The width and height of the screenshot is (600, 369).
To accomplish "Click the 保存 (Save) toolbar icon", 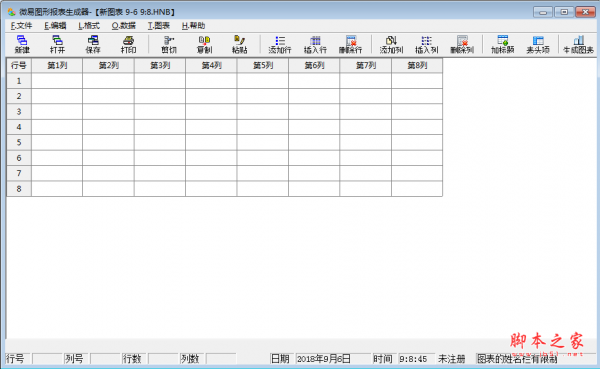I will [93, 44].
